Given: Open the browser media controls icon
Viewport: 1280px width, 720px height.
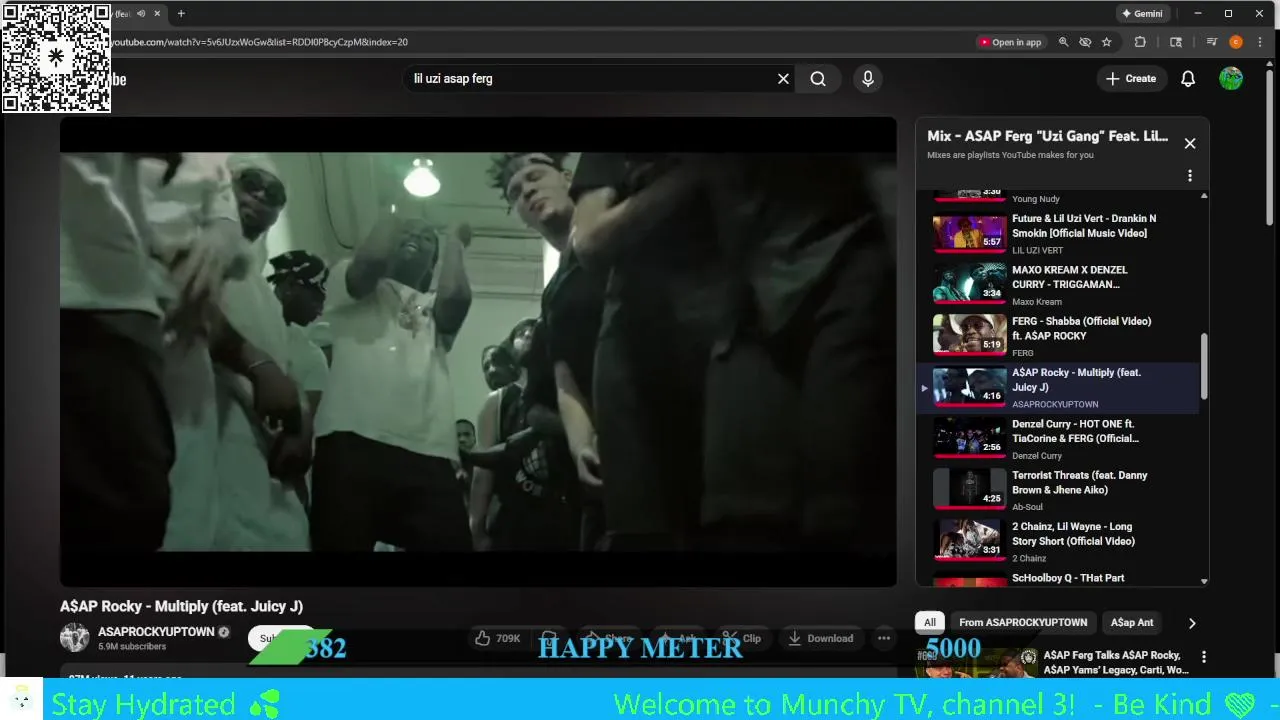Looking at the screenshot, I should pos(1212,42).
